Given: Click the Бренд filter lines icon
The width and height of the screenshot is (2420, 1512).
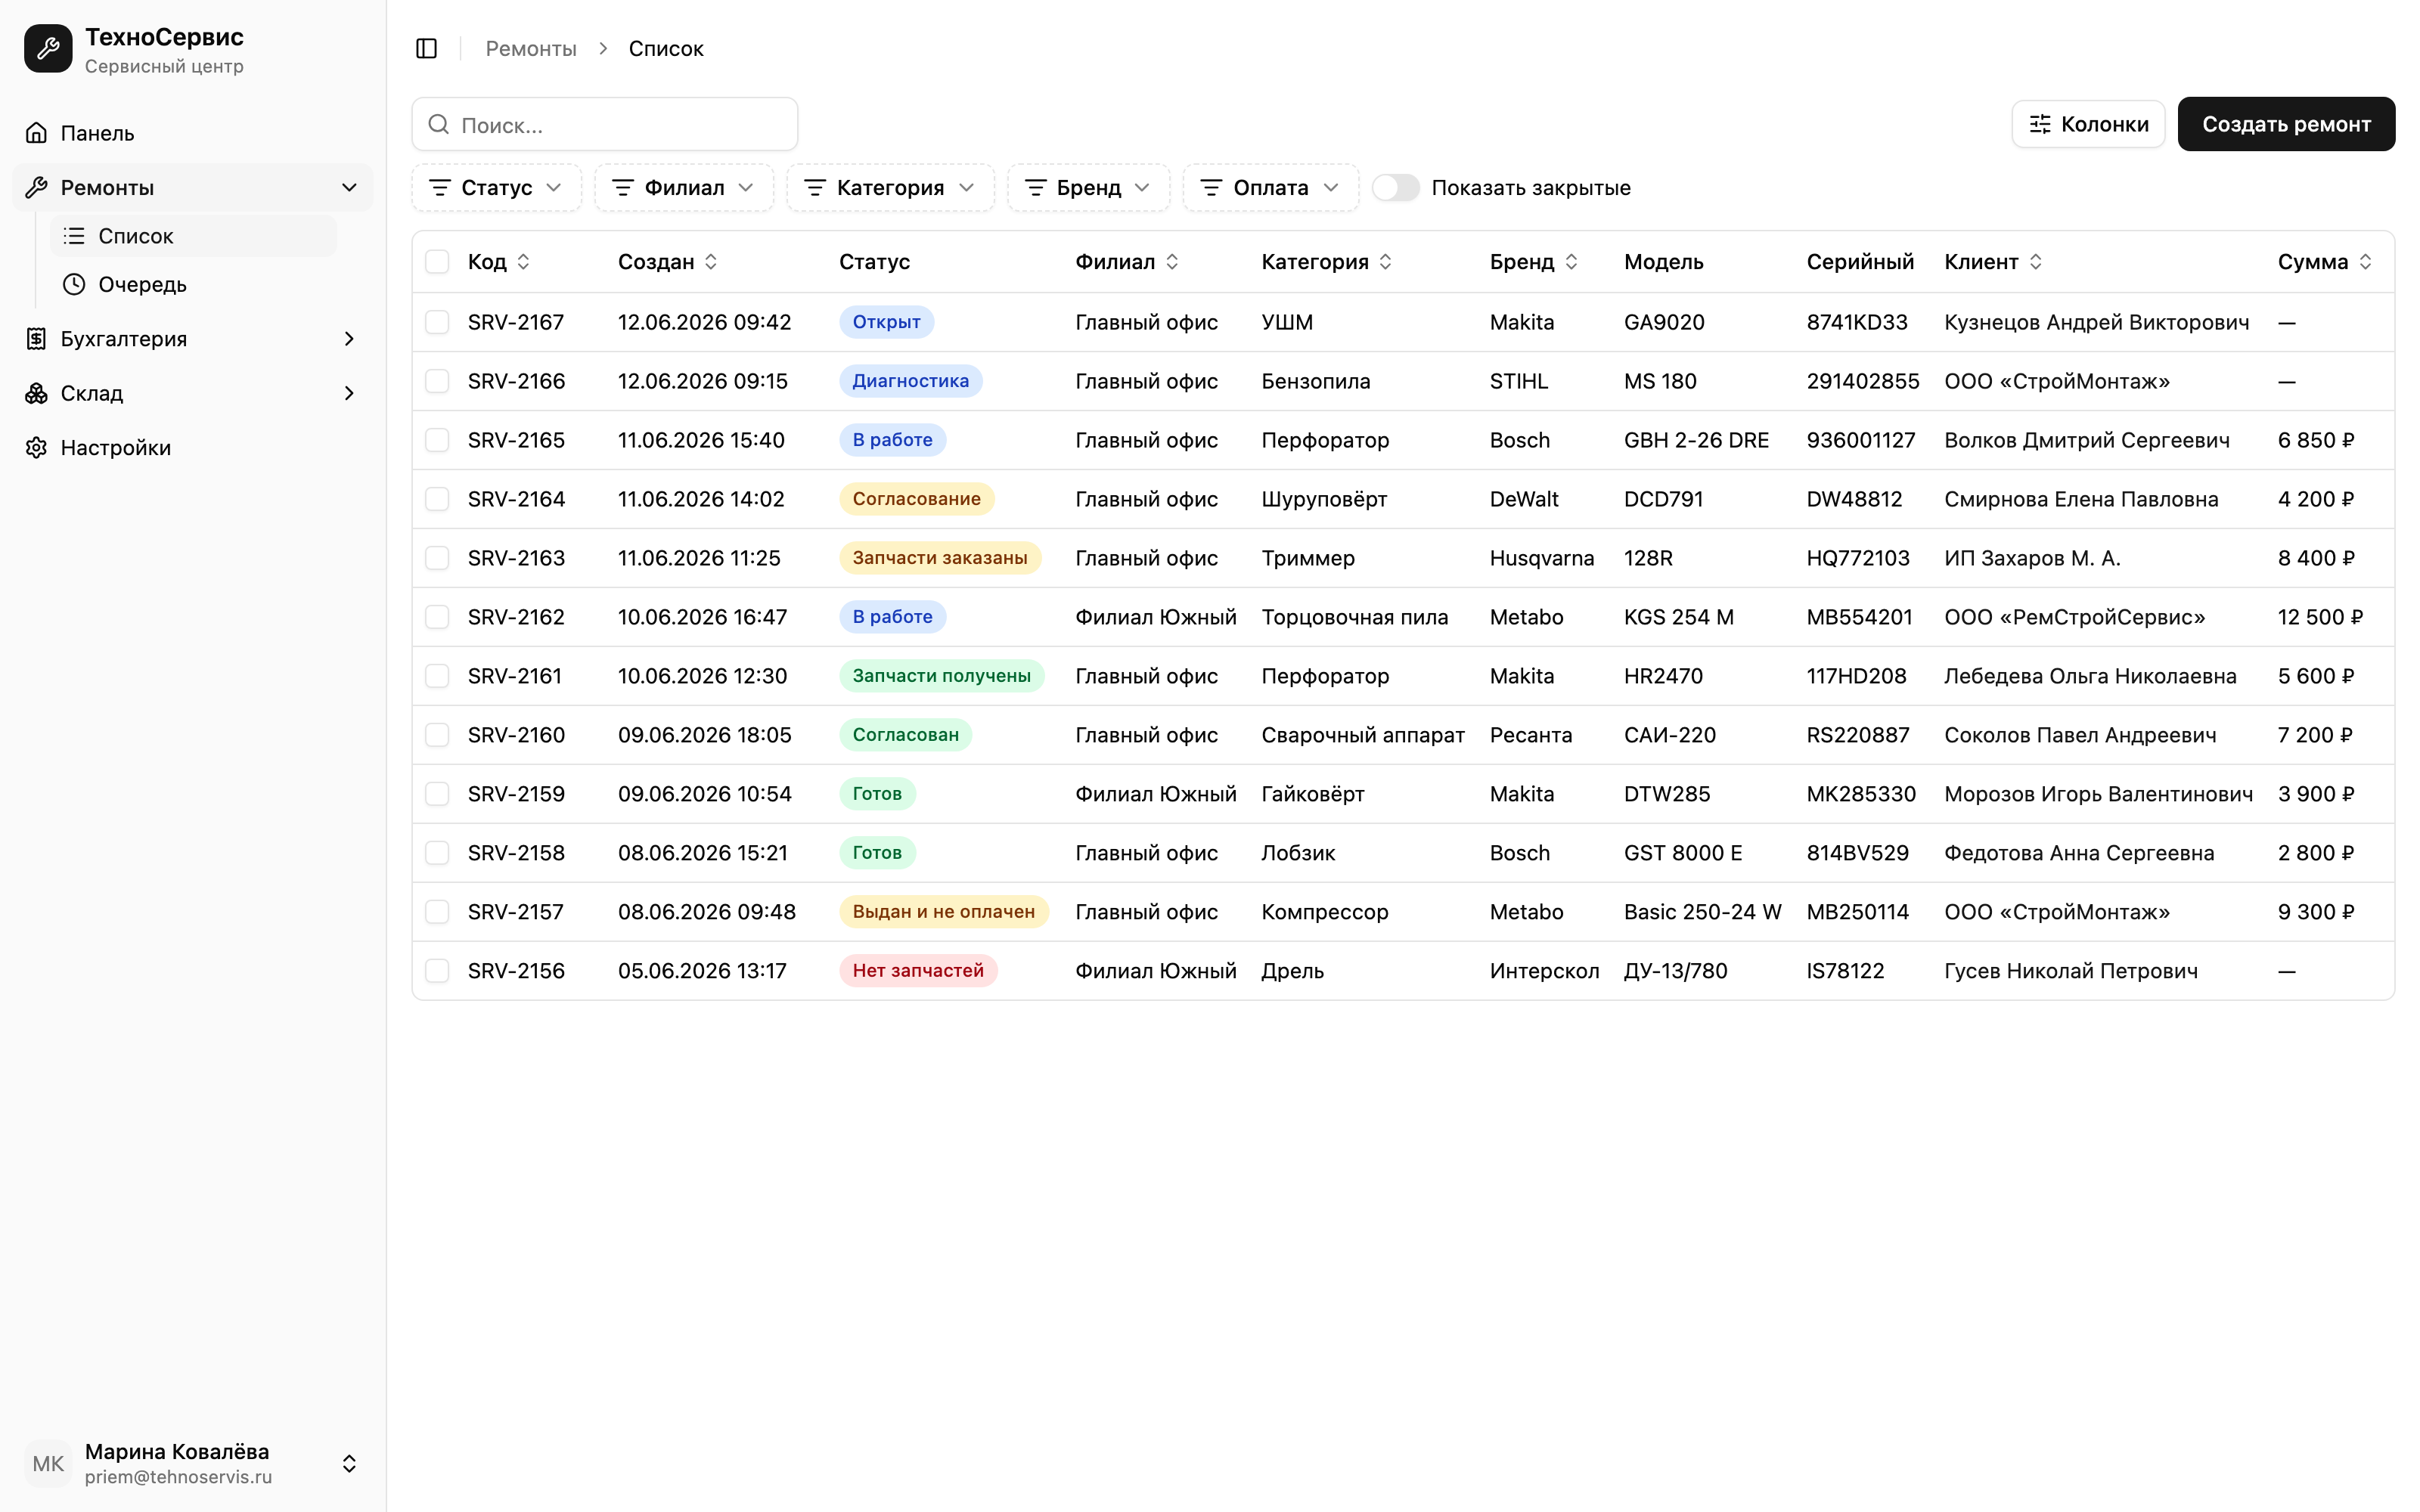Looking at the screenshot, I should (1035, 187).
